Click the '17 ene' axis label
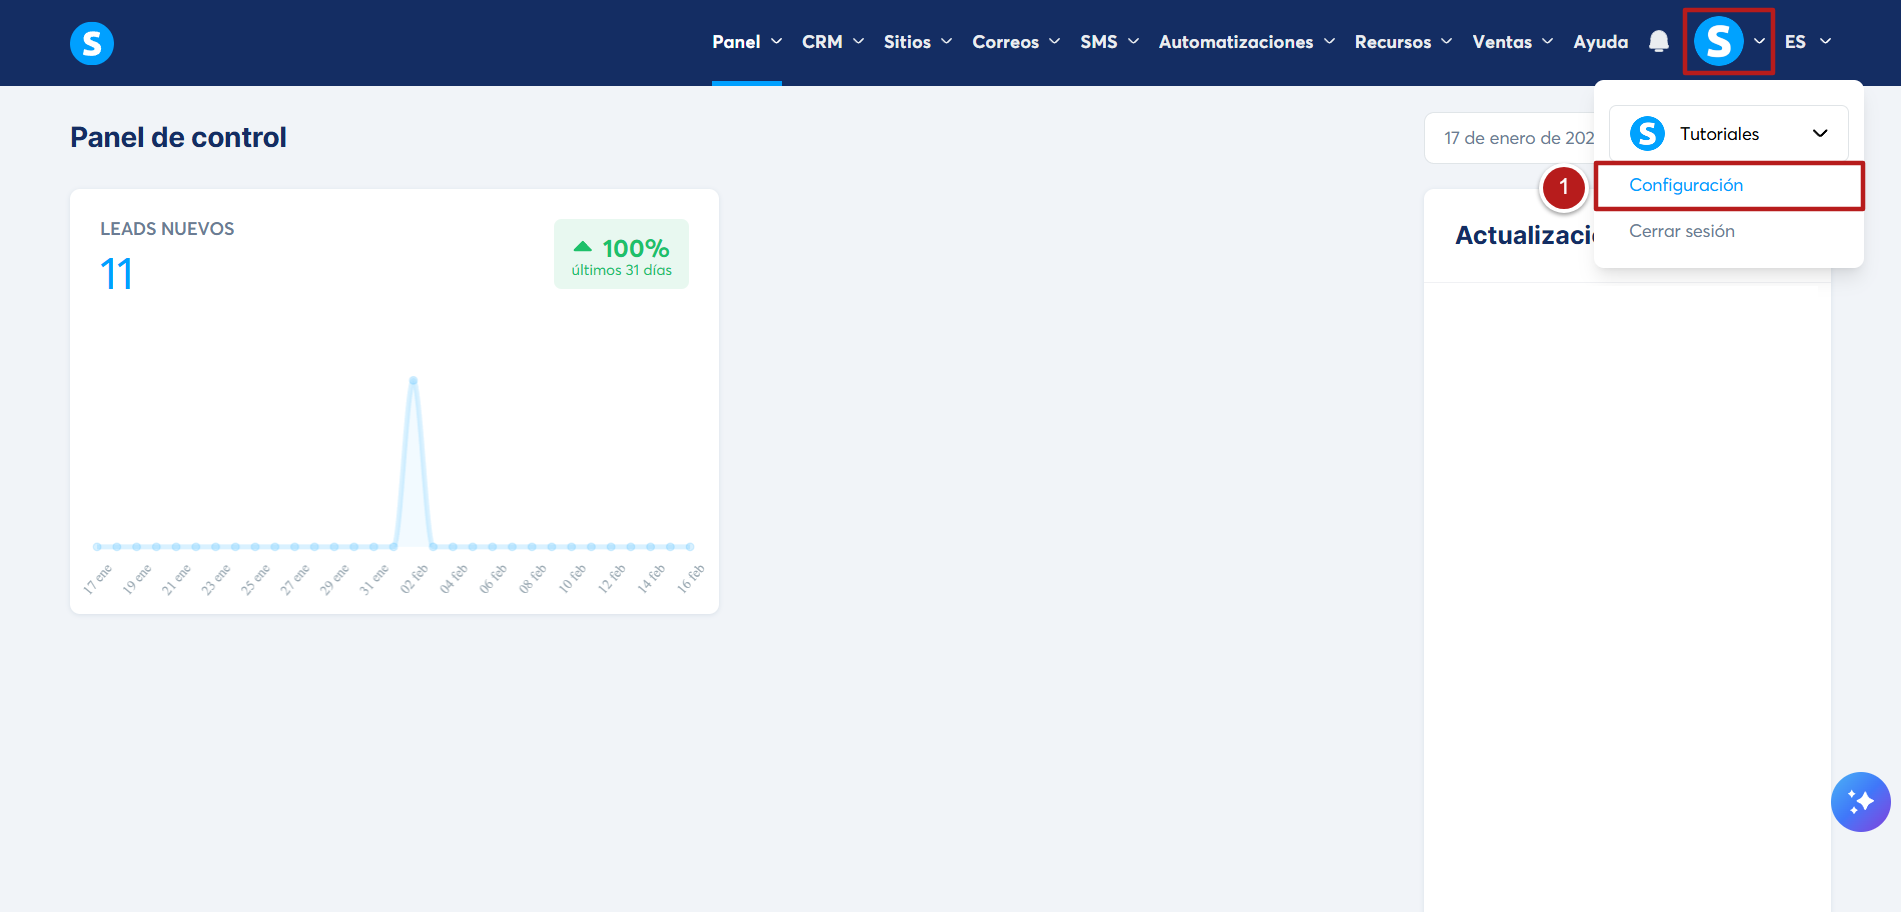This screenshot has height=912, width=1901. coord(97,580)
